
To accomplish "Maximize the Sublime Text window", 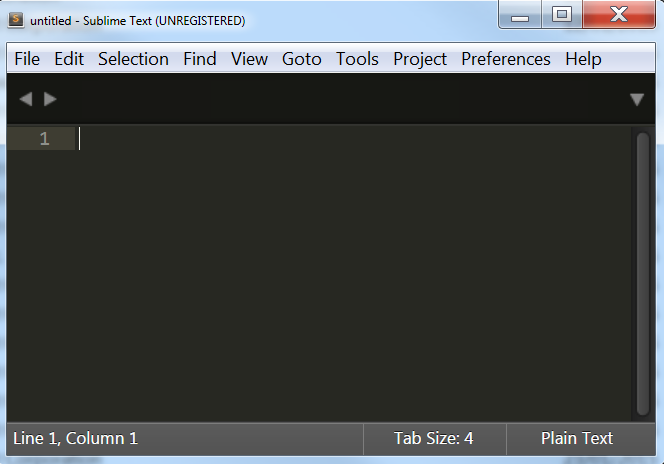I will click(x=562, y=16).
